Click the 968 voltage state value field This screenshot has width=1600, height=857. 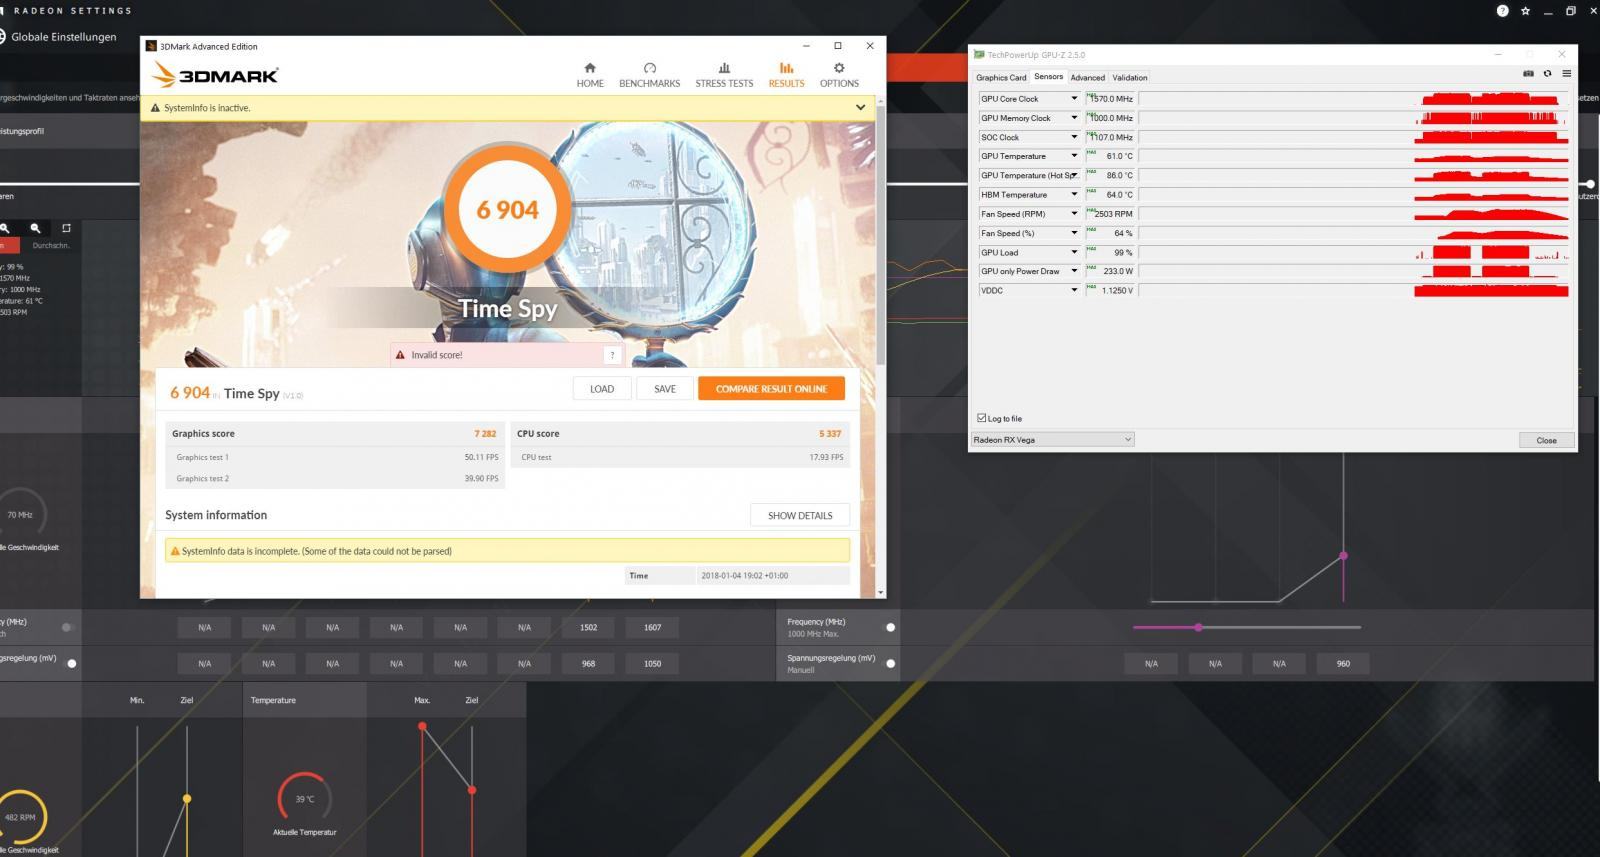point(588,663)
